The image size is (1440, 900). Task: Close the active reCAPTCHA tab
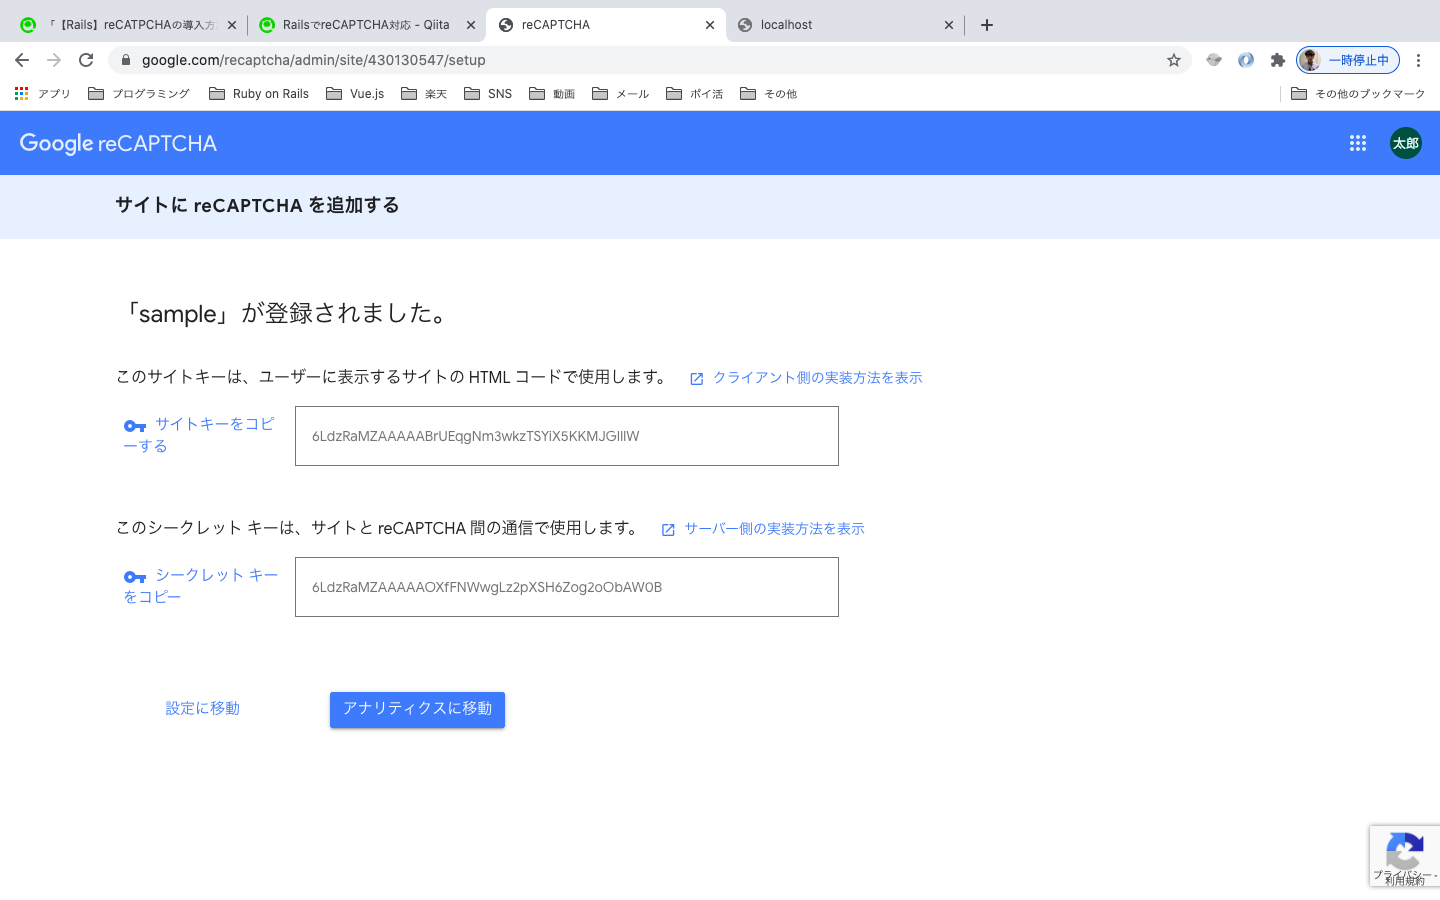coord(710,25)
